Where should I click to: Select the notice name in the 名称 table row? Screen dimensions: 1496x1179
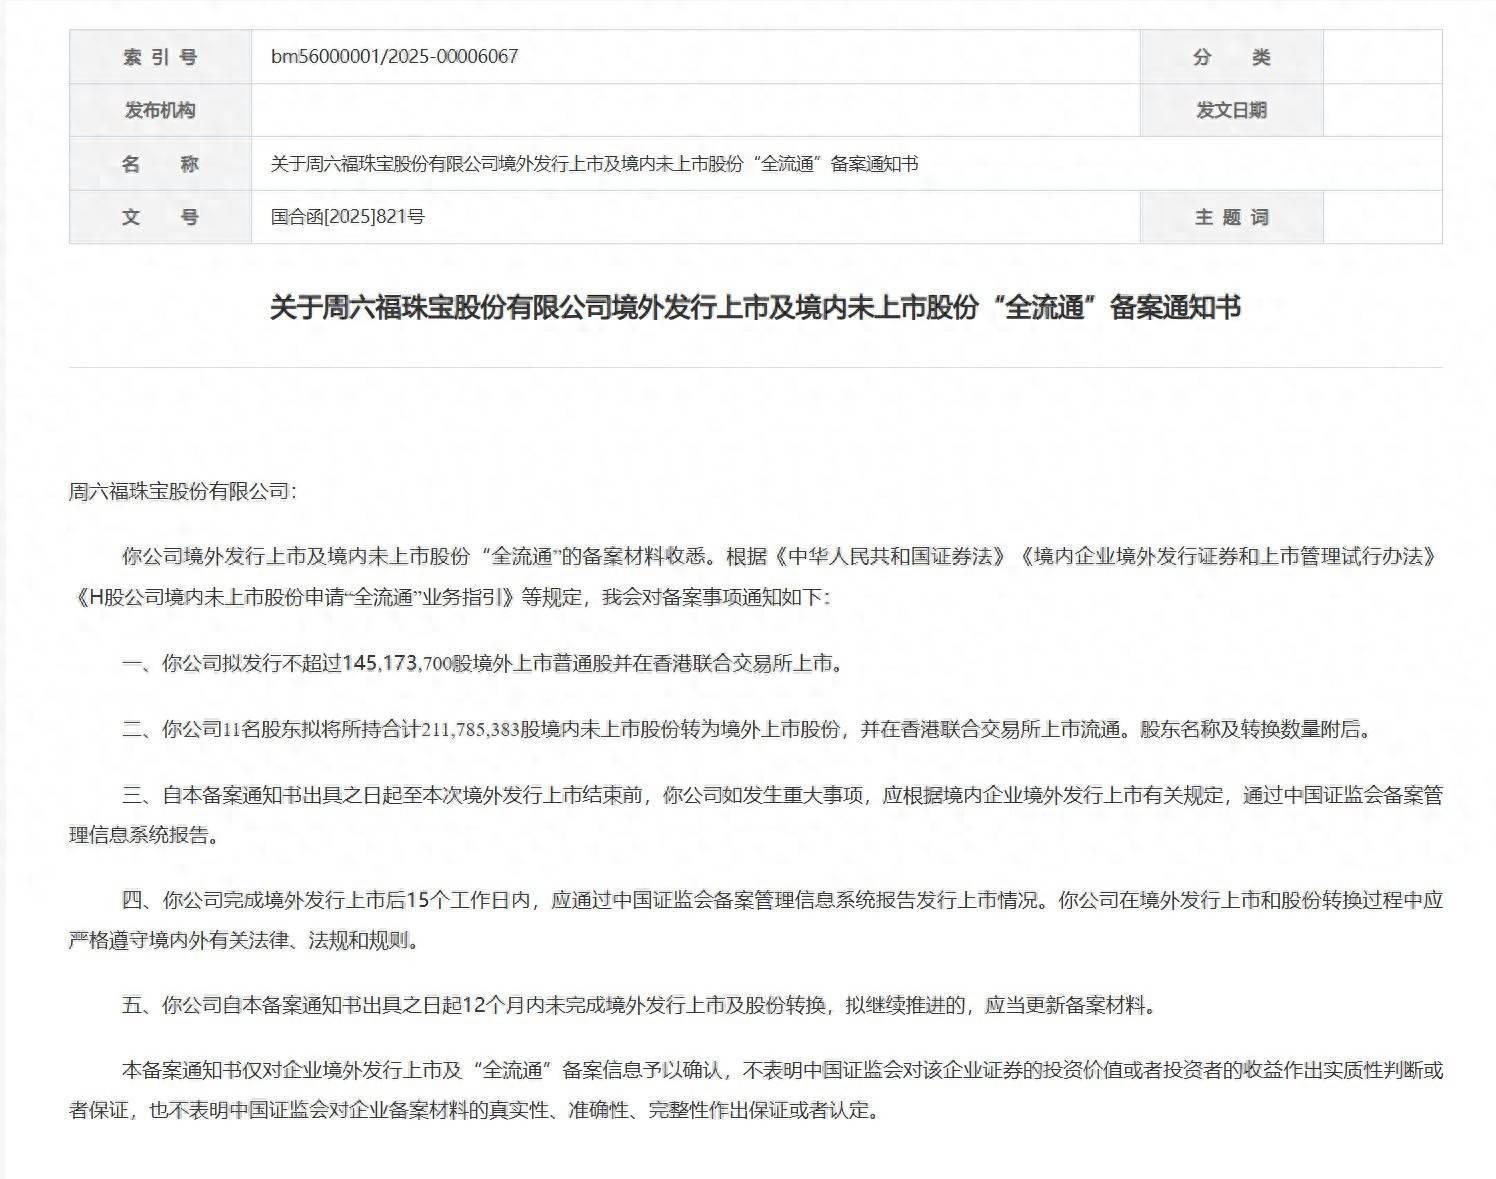(x=594, y=163)
